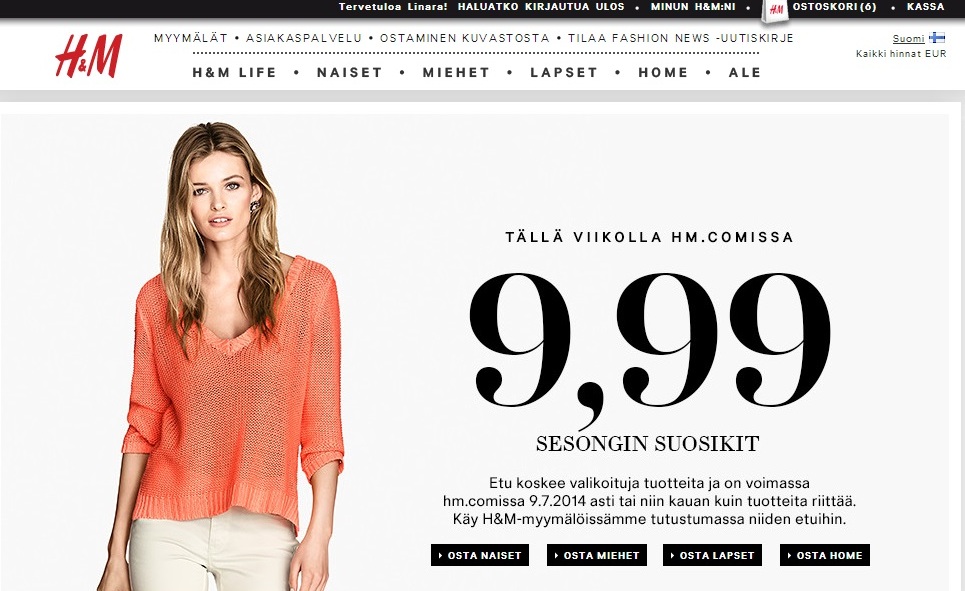Open MINUN H&M:NI account page
Screen dimensions: 965x591
coord(693,7)
